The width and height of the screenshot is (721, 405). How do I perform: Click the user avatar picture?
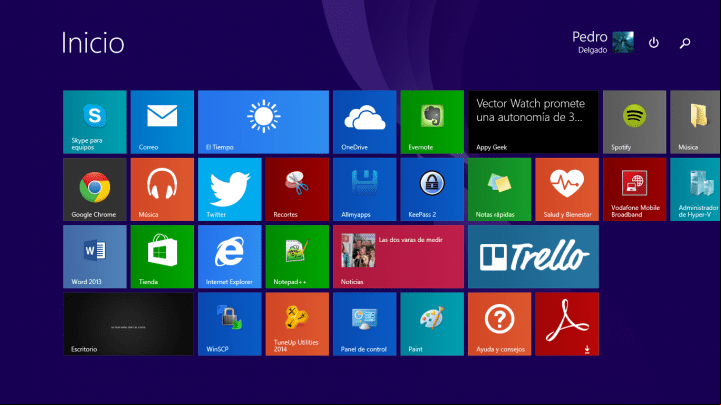(x=623, y=42)
